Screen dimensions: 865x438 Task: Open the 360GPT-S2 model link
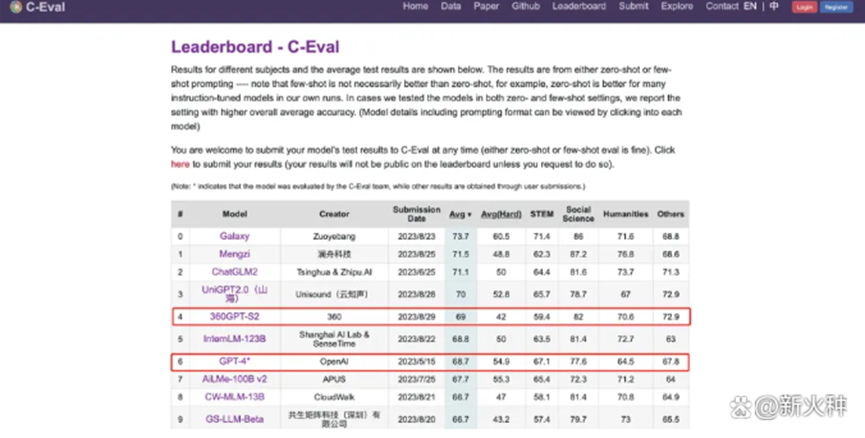pyautogui.click(x=234, y=317)
